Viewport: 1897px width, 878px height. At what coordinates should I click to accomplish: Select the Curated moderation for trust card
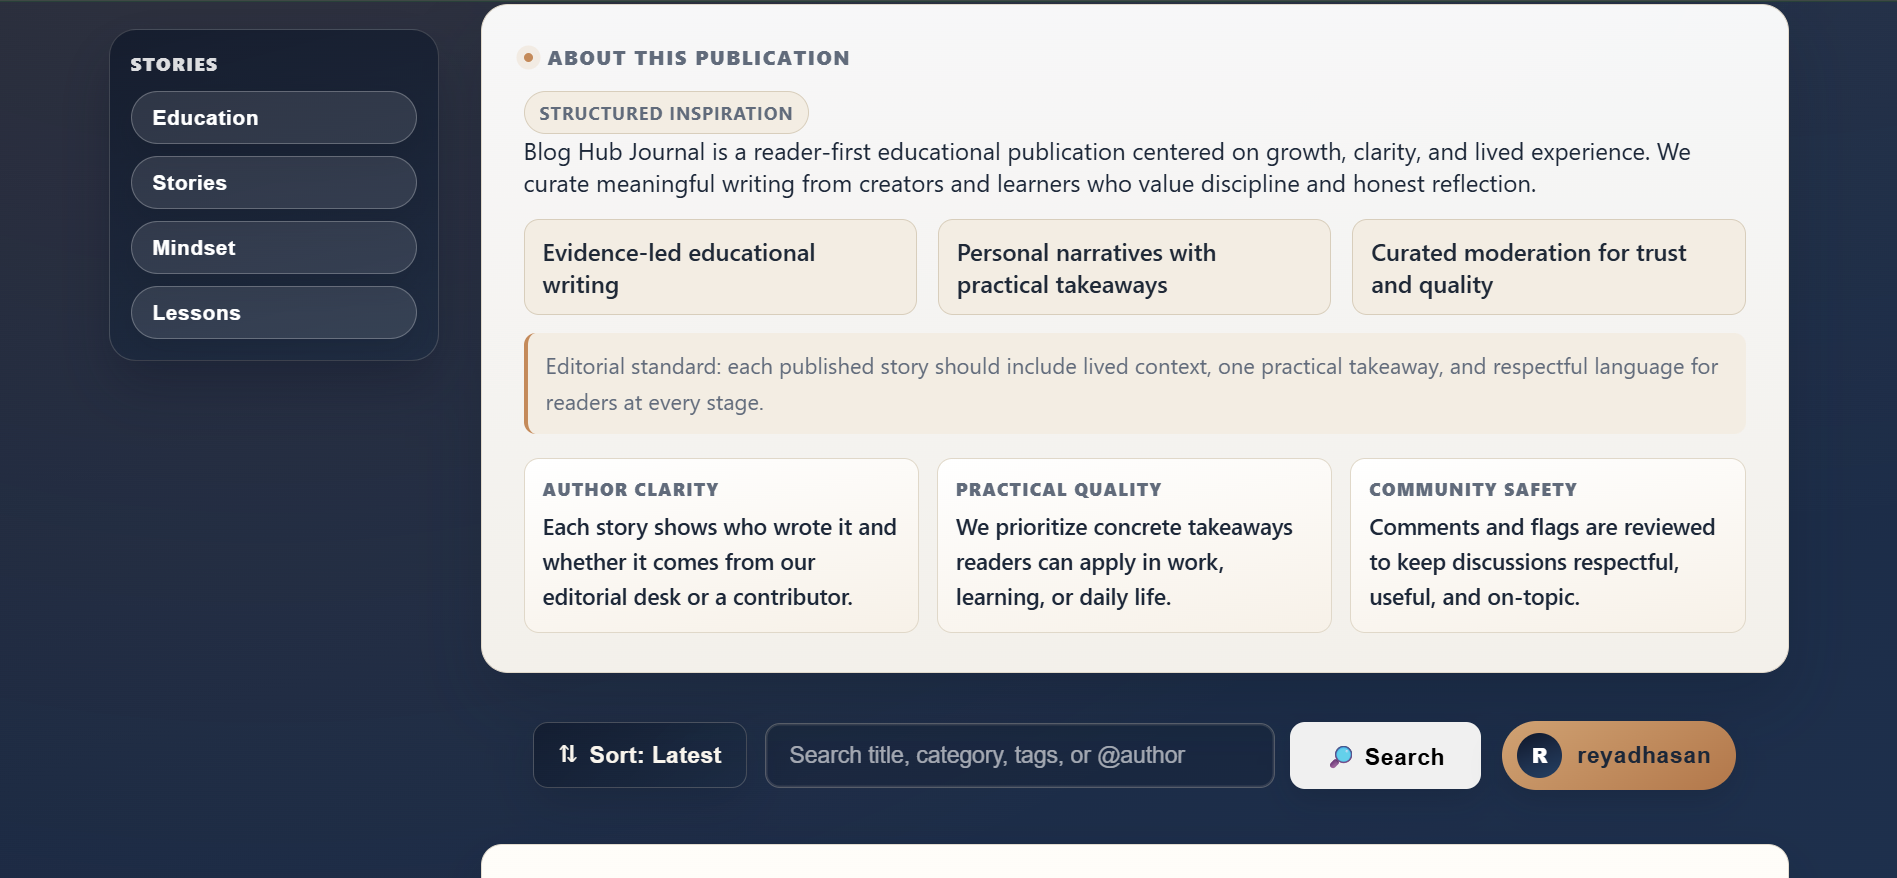coord(1548,268)
